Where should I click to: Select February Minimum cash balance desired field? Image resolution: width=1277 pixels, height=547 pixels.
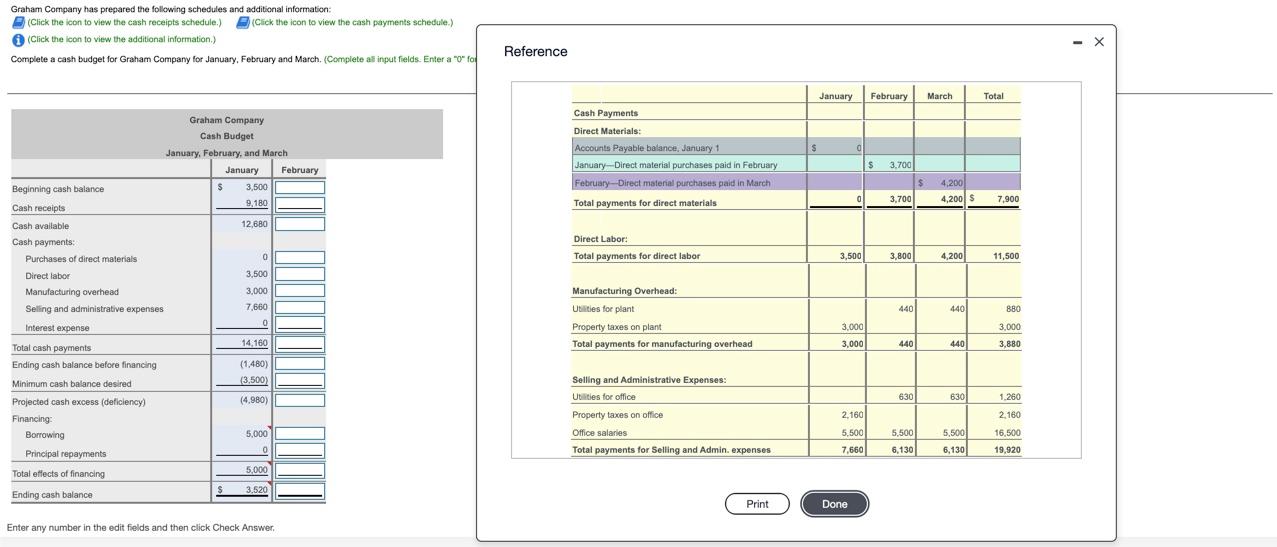point(300,381)
